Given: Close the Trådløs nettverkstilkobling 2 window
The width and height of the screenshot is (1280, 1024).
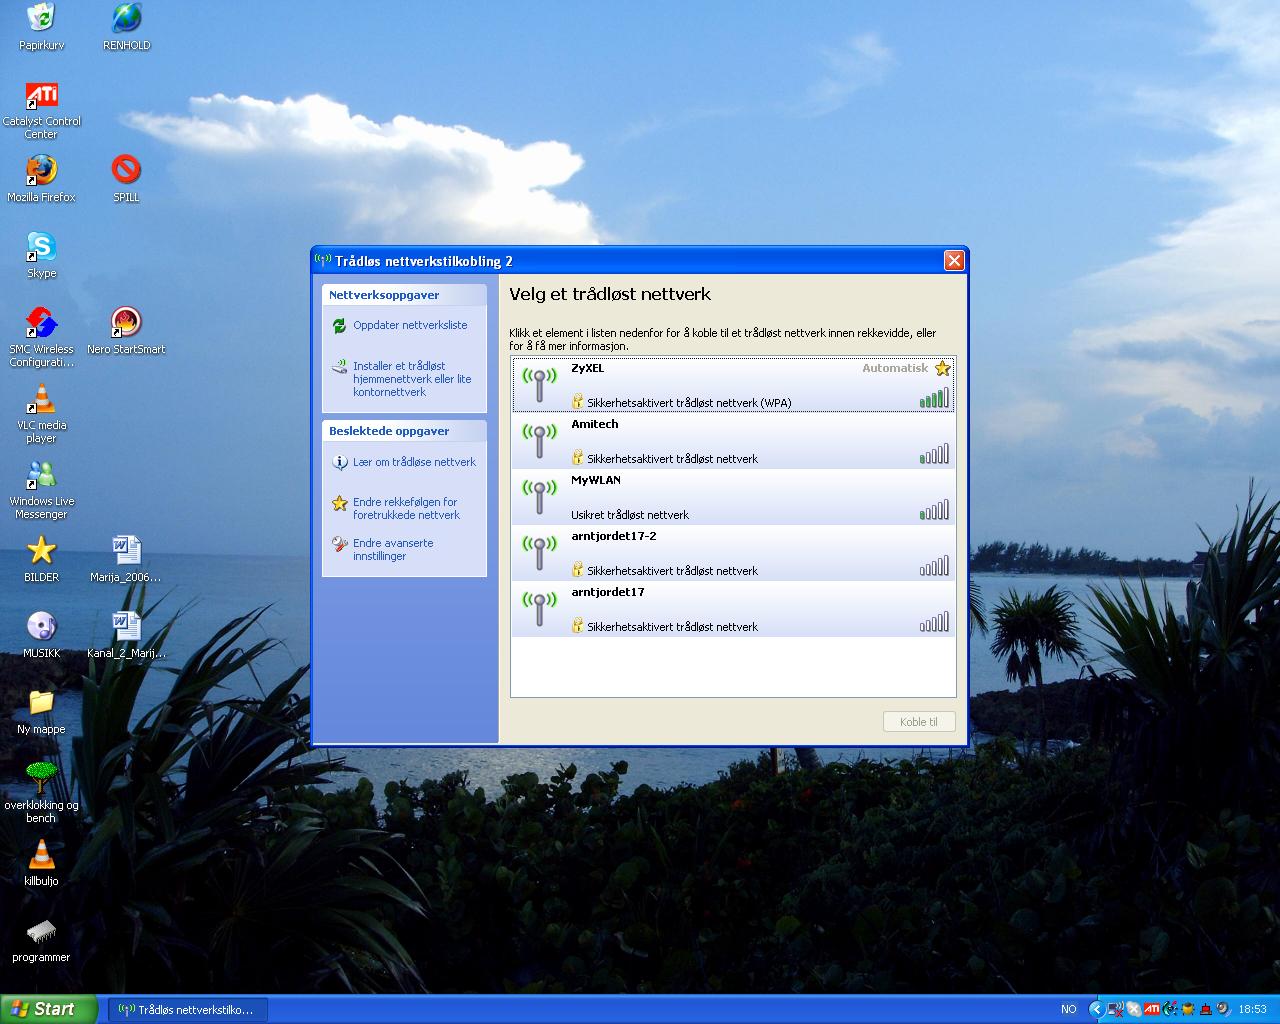Looking at the screenshot, I should tap(954, 261).
